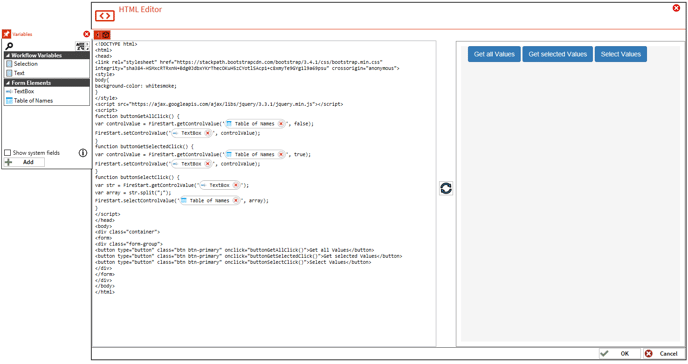
Task: Click the Cancel button
Action: coord(663,353)
